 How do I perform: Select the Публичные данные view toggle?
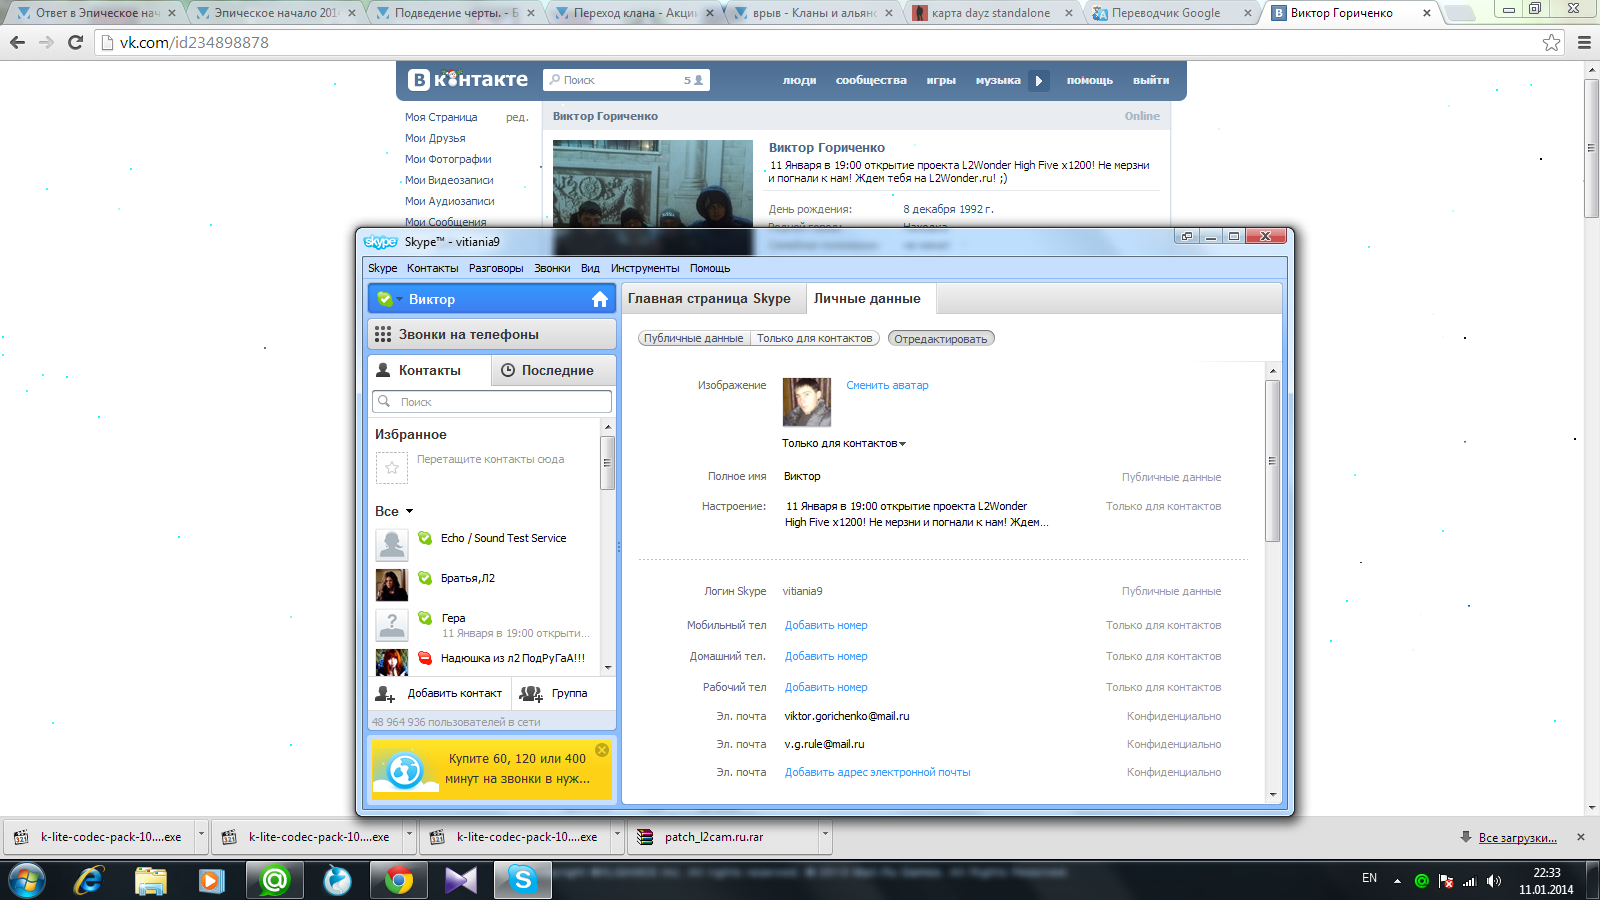[693, 338]
